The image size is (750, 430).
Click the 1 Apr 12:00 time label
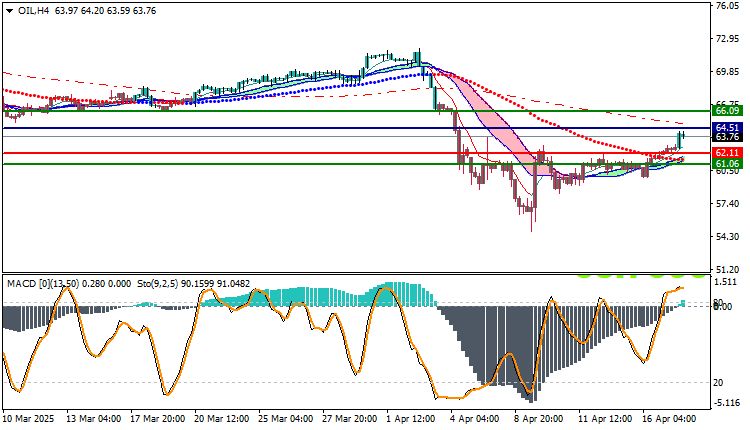tap(411, 419)
